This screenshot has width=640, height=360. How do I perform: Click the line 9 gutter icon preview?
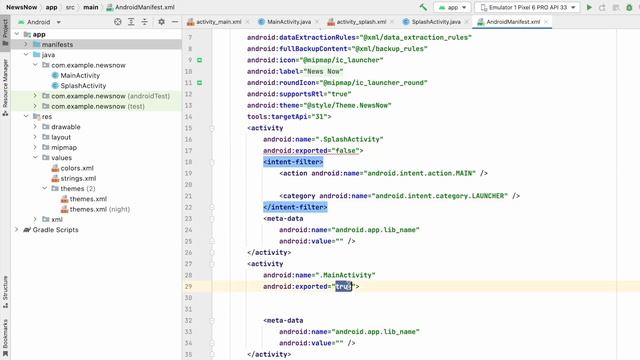click(x=200, y=60)
